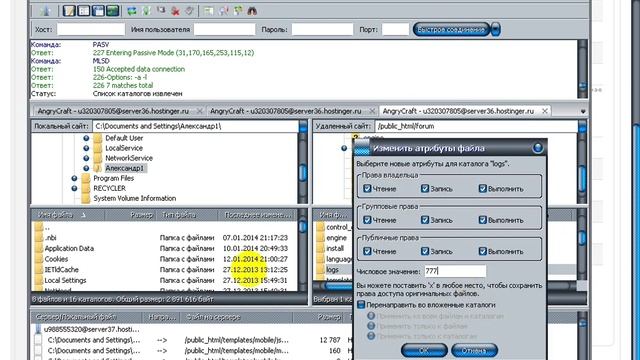This screenshot has width=640, height=360.
Task: Expand the Program Files tree node
Action: pos(74,178)
